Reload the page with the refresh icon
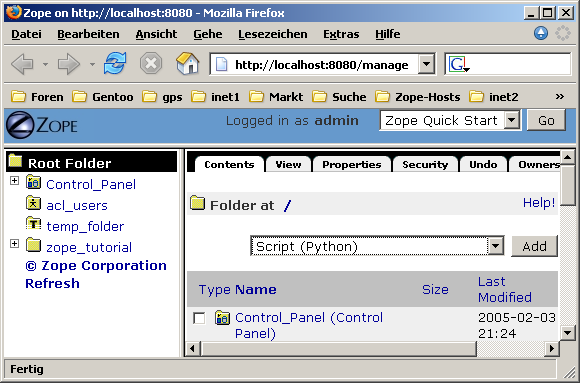 [x=115, y=63]
